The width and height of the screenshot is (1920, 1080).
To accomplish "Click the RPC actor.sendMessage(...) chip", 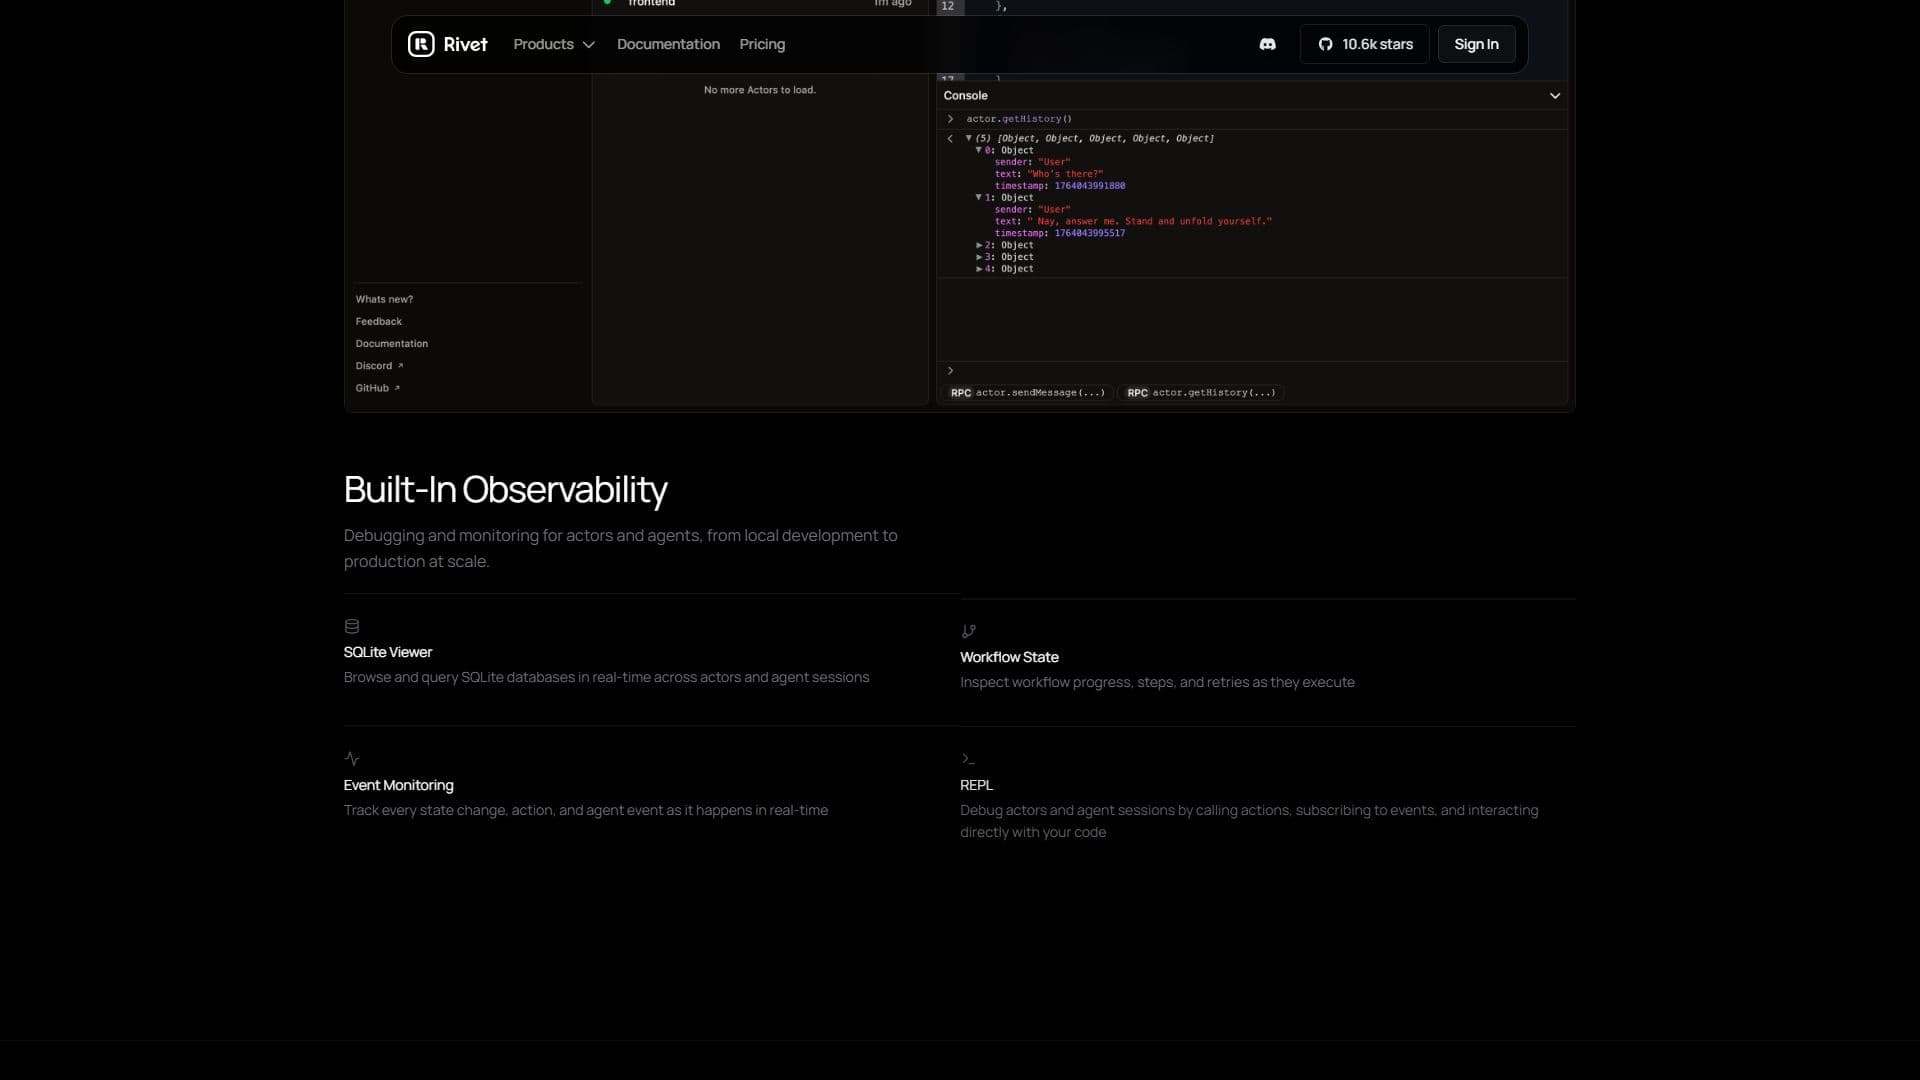I will pyautogui.click(x=1029, y=393).
